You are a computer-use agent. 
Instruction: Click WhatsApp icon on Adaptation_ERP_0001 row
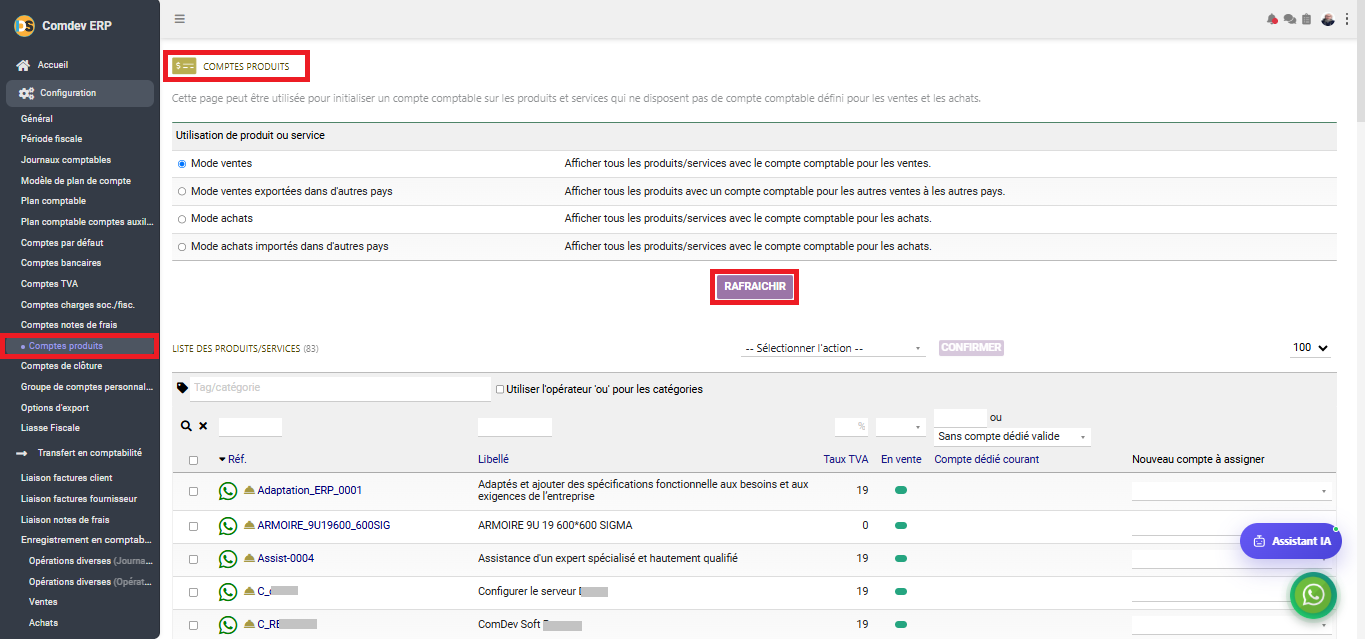pos(228,491)
